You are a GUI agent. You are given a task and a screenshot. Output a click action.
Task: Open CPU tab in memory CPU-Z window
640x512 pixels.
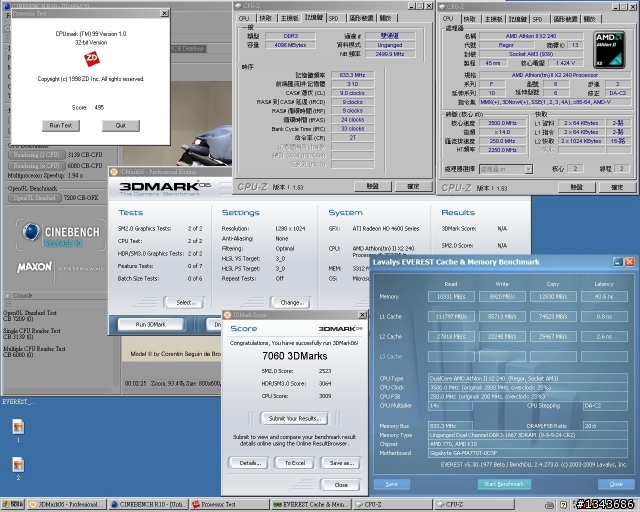coord(244,18)
